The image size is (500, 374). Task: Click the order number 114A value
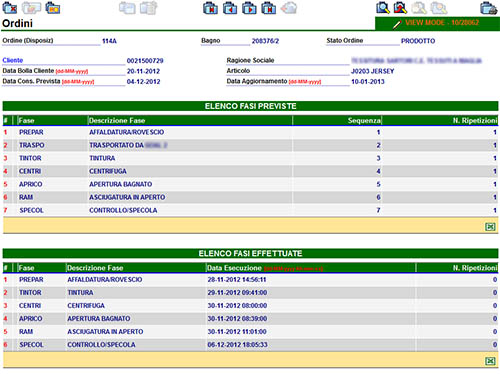[109, 41]
